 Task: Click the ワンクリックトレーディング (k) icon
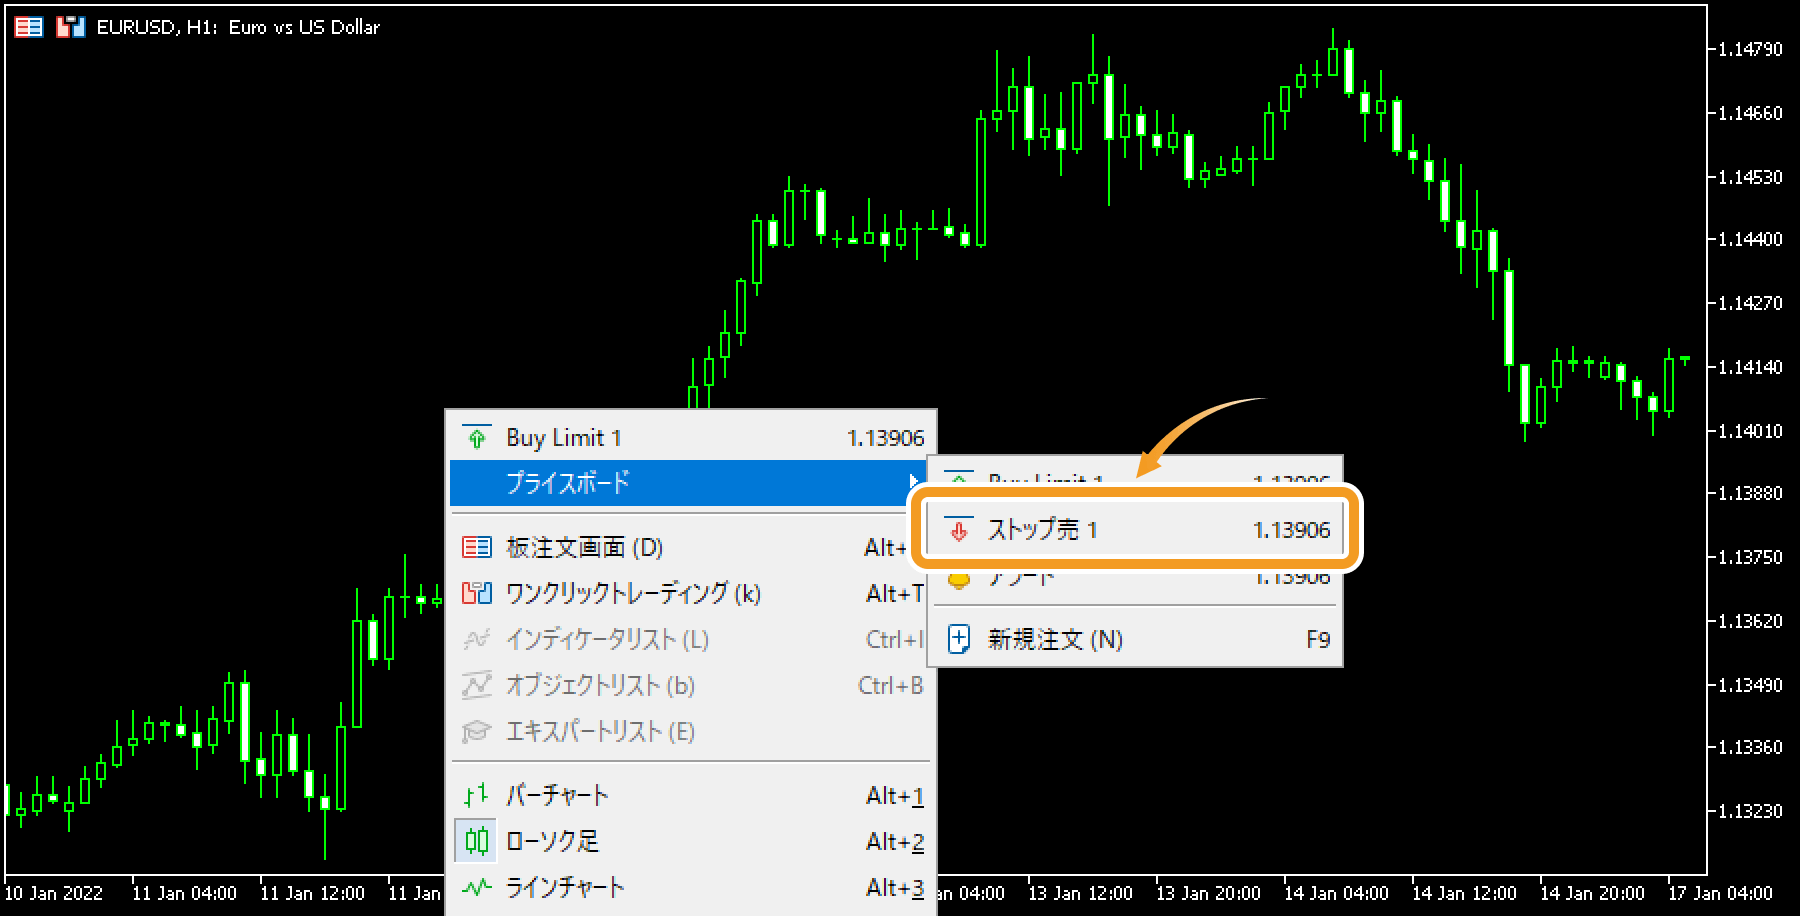tap(477, 593)
